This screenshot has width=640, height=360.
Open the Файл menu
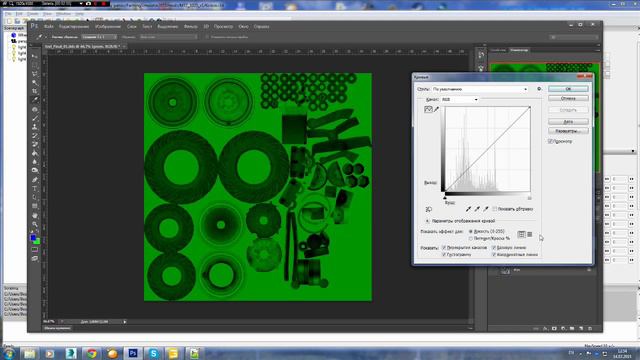coord(49,27)
